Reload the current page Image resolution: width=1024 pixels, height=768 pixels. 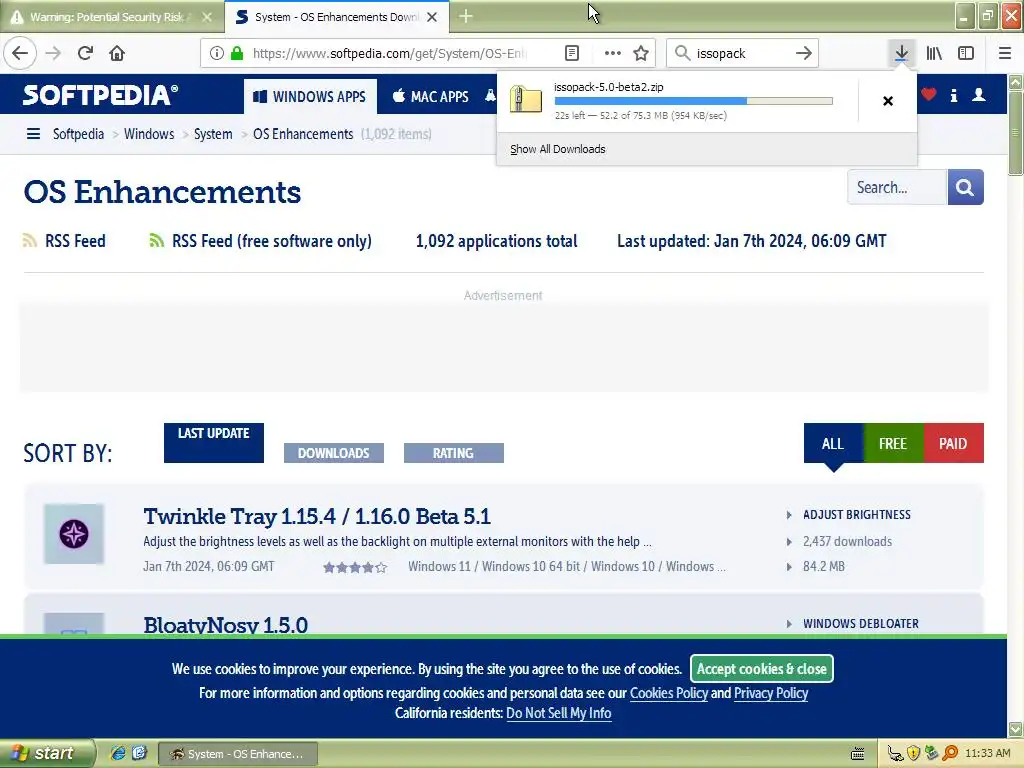(85, 53)
